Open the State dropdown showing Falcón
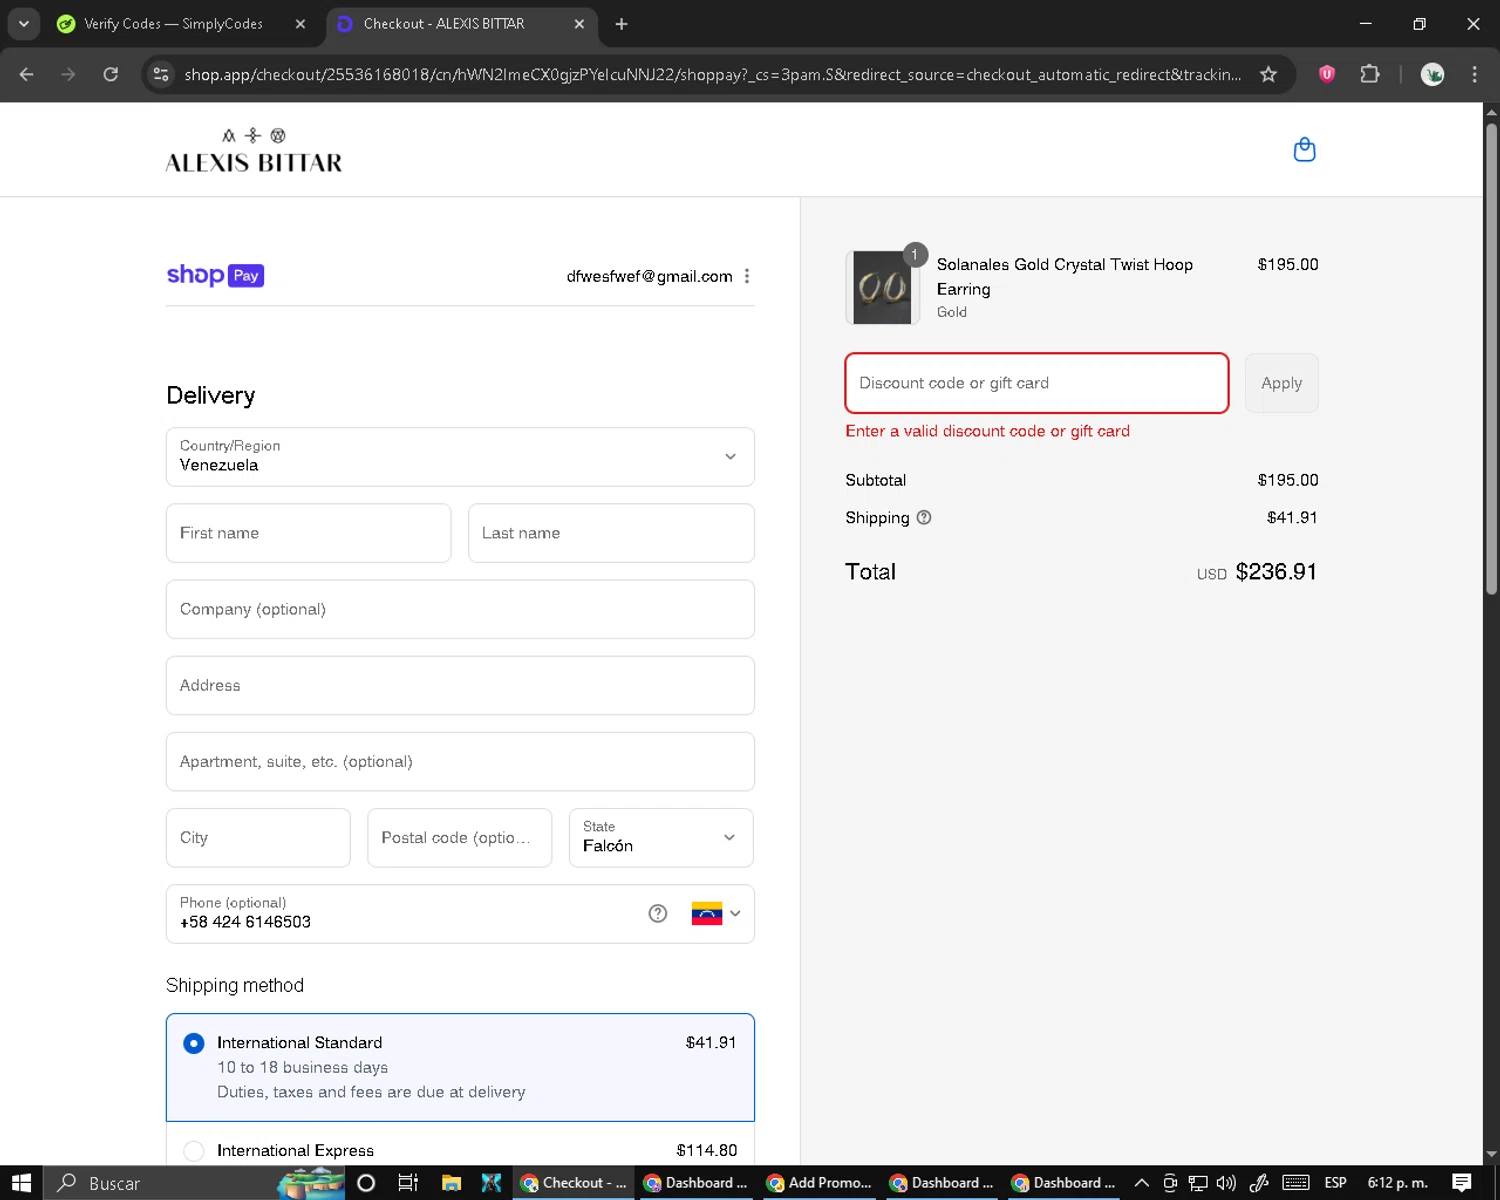Image resolution: width=1500 pixels, height=1200 pixels. (661, 837)
